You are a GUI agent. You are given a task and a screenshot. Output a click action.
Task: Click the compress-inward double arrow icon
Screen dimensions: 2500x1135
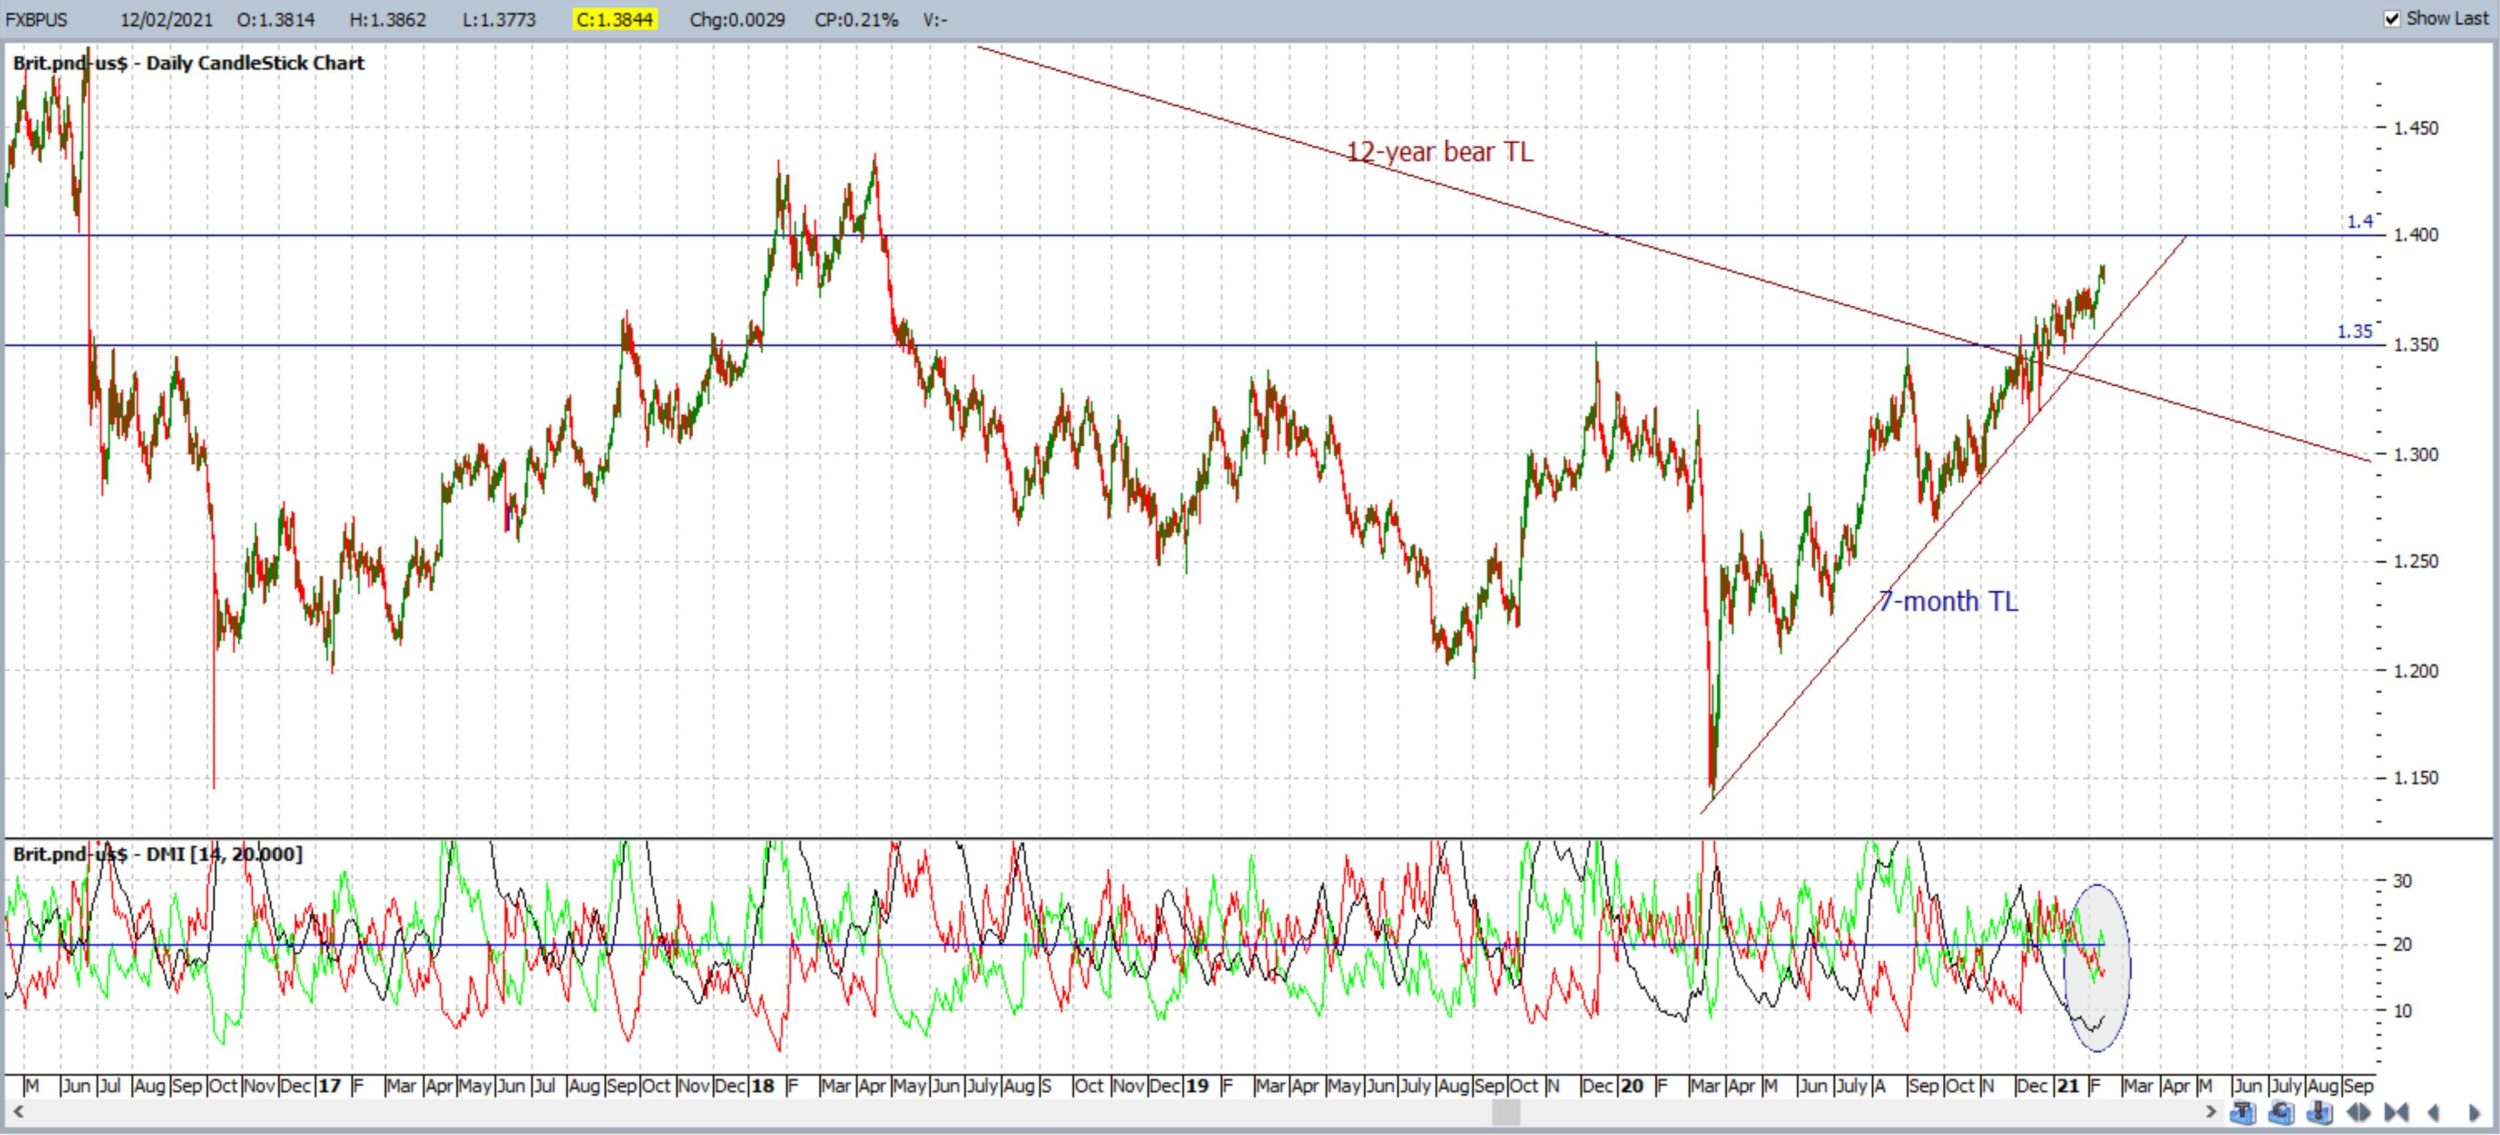(x=2396, y=1112)
